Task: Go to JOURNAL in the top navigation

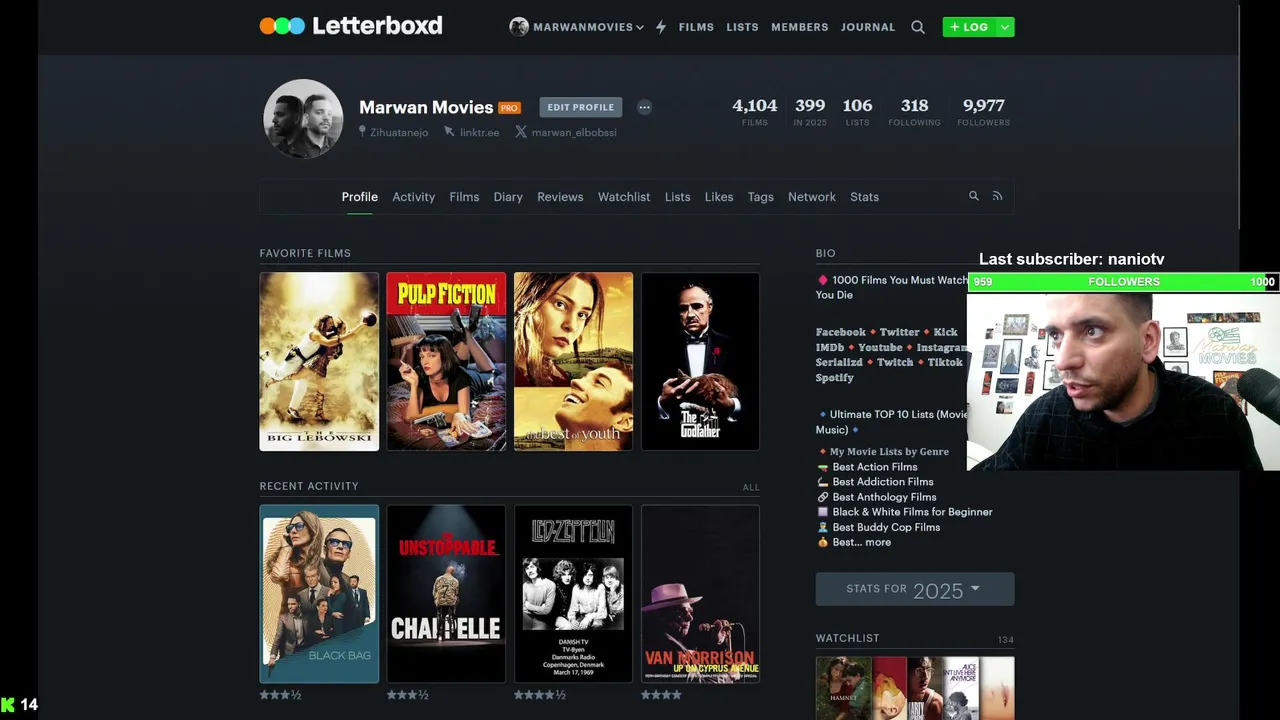Action: (x=868, y=27)
